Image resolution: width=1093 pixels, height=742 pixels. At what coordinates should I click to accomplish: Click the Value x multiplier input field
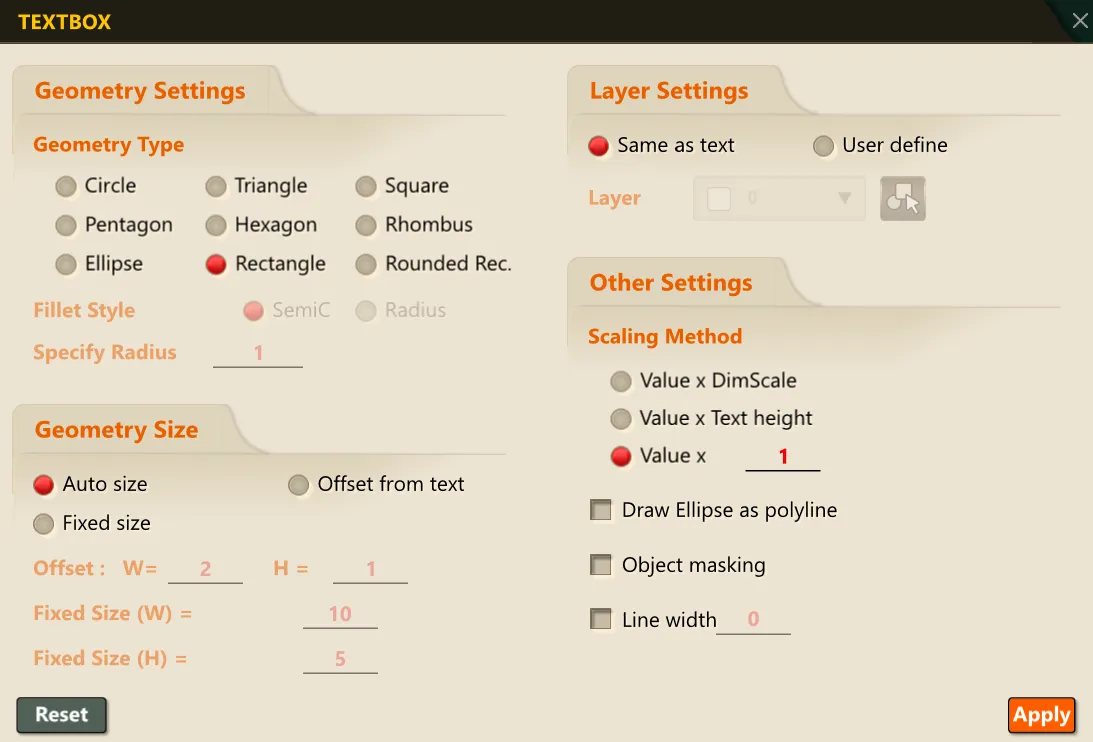(783, 457)
